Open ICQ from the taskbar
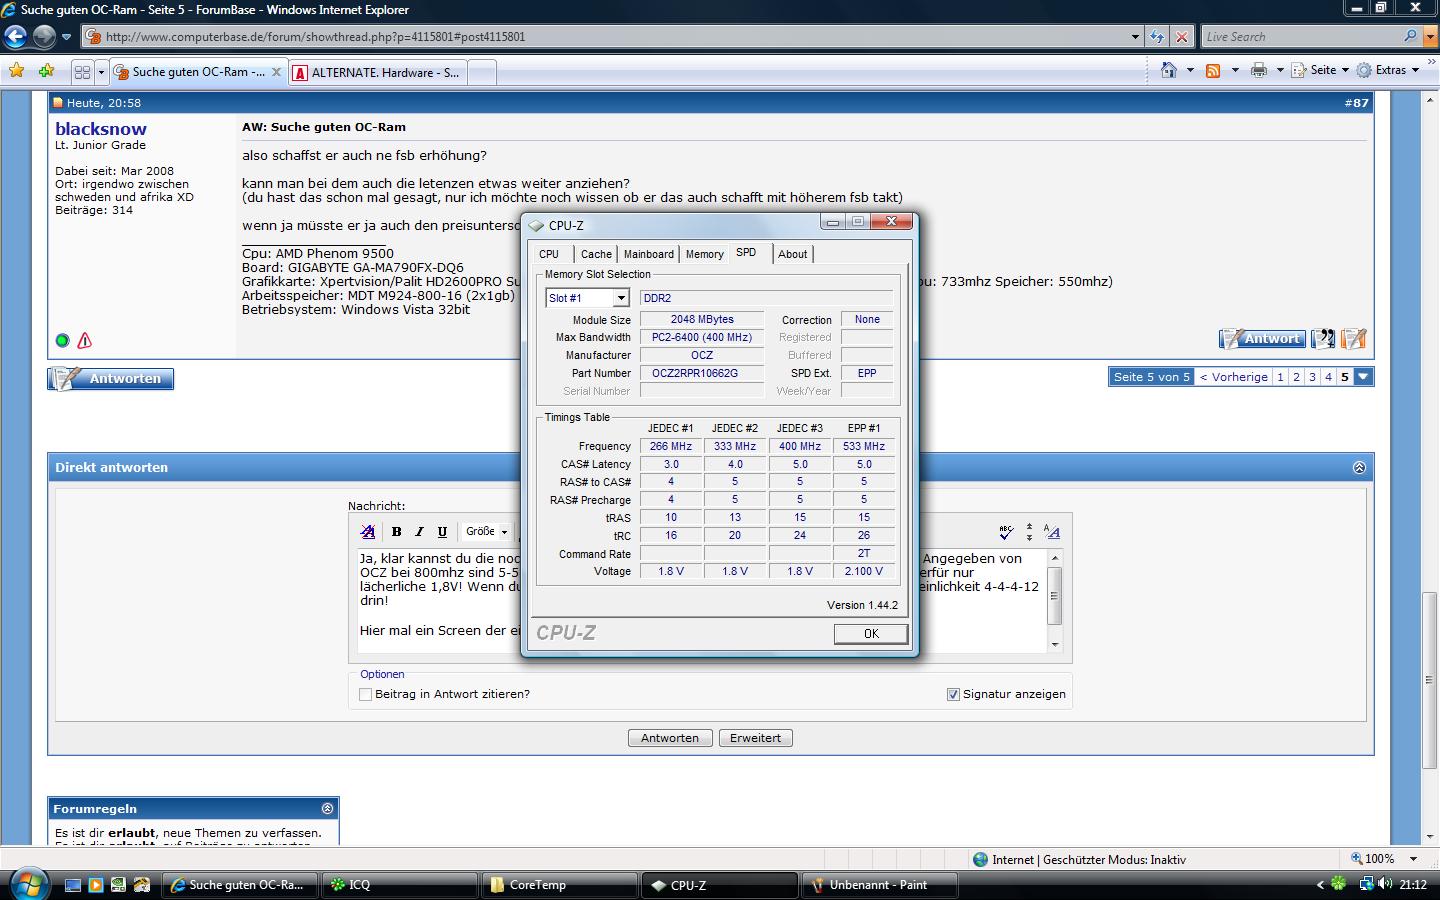This screenshot has height=900, width=1440. coord(400,885)
